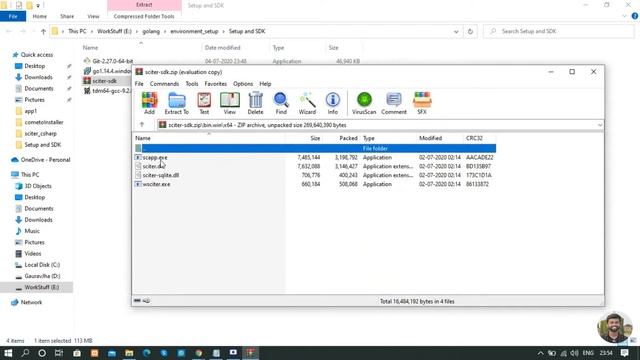The image size is (640, 360).
Task: Go up one folder in Explorer
Action: point(43,31)
